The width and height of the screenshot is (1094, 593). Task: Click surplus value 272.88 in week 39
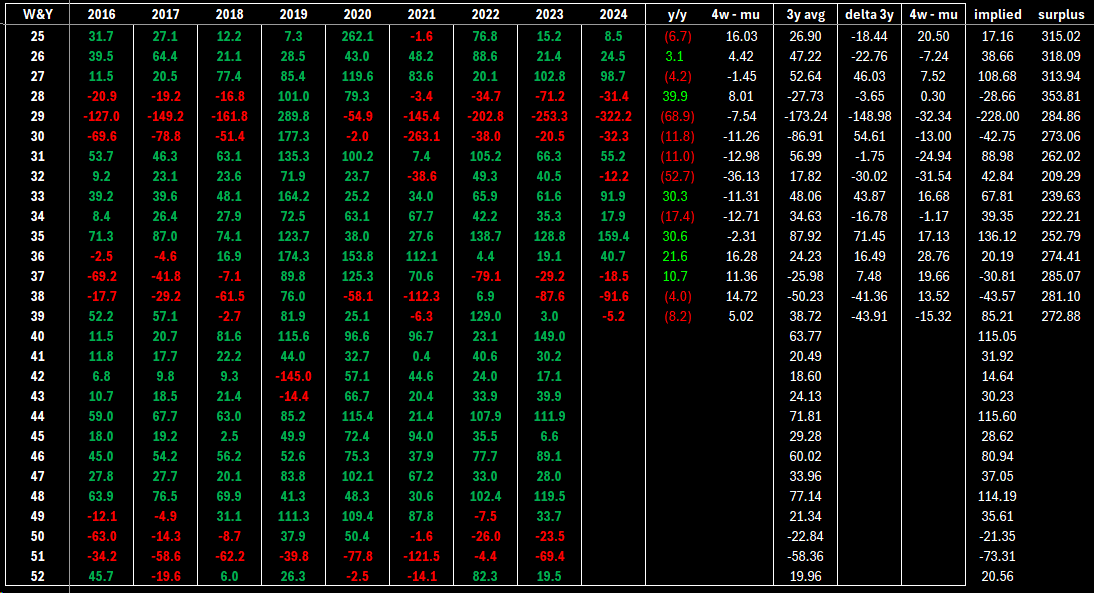(x=1061, y=316)
